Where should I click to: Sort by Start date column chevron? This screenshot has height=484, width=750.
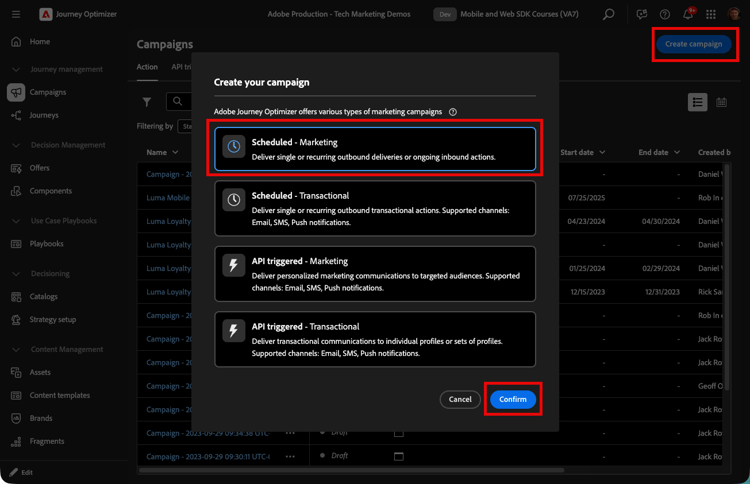click(x=602, y=152)
